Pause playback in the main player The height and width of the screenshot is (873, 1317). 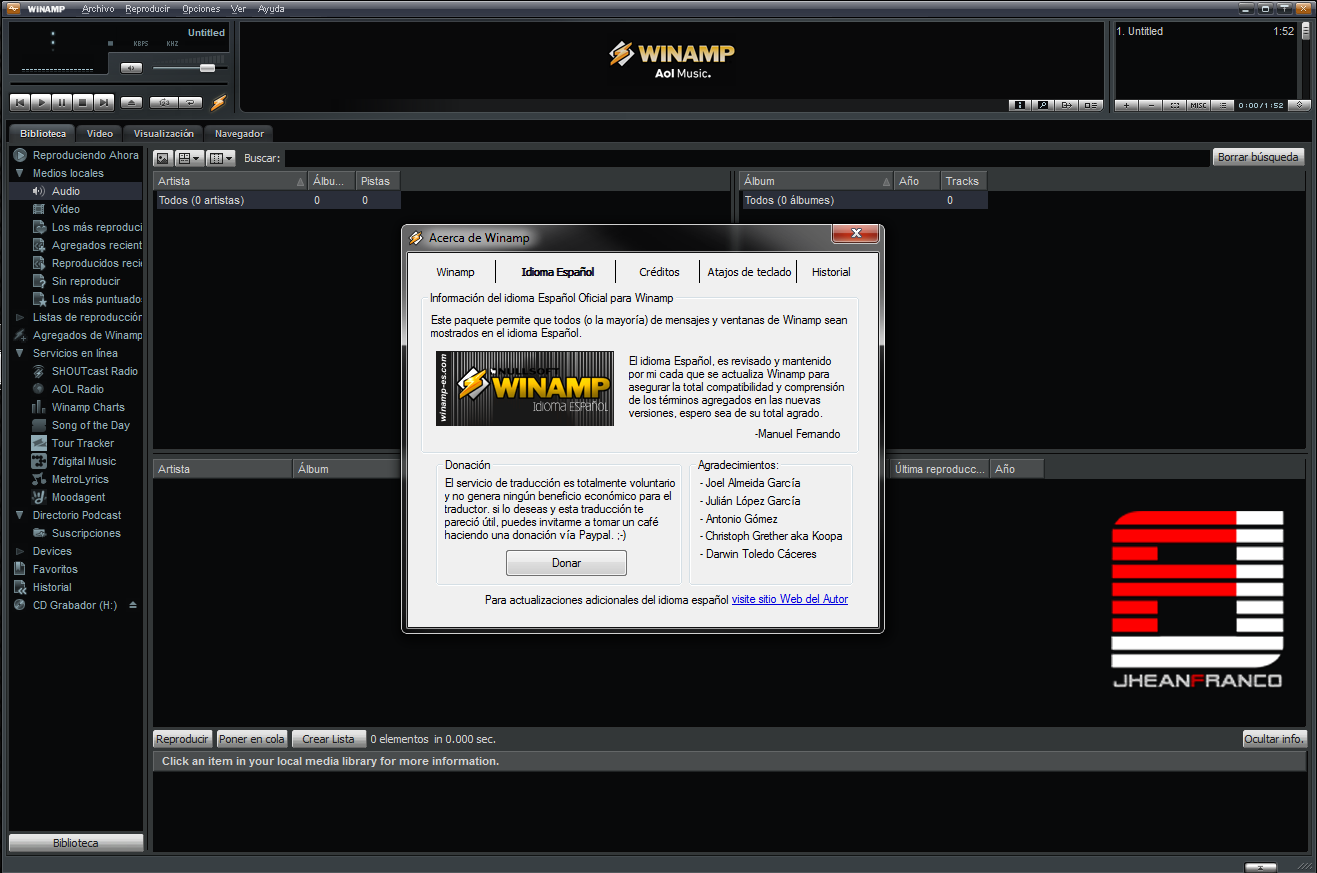pos(62,102)
